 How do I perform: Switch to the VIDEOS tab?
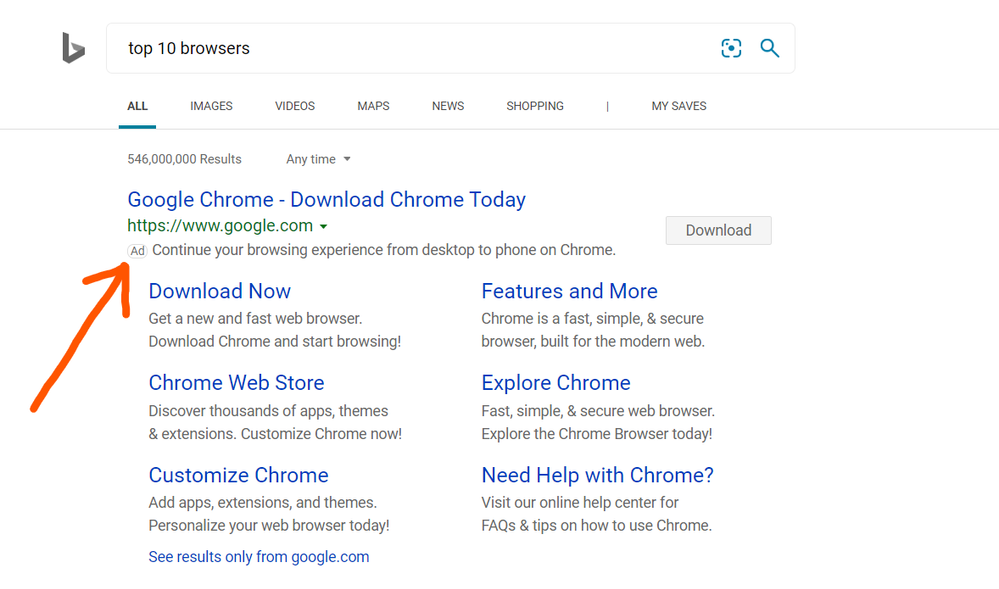(x=294, y=106)
